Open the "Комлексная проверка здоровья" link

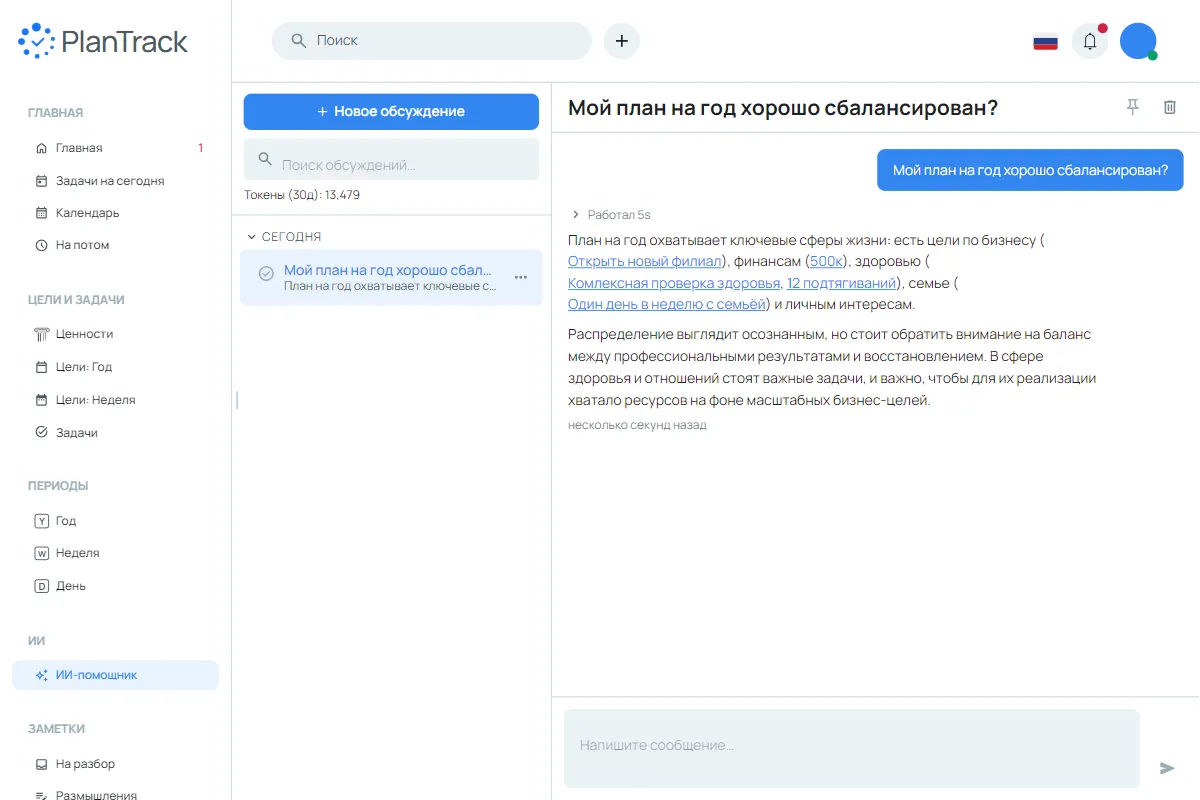tap(674, 283)
